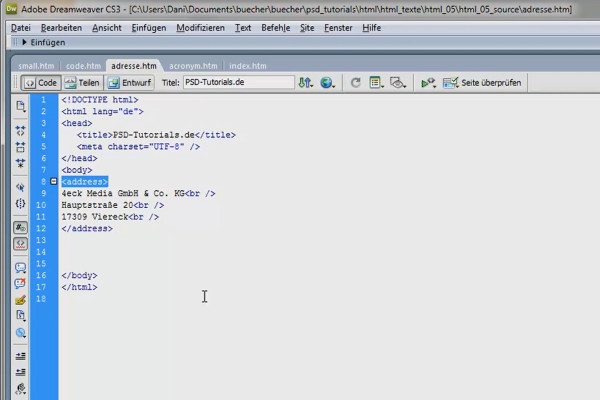Viewport: 600px width, 400px height.
Task: Open the Text menu
Action: [x=243, y=28]
